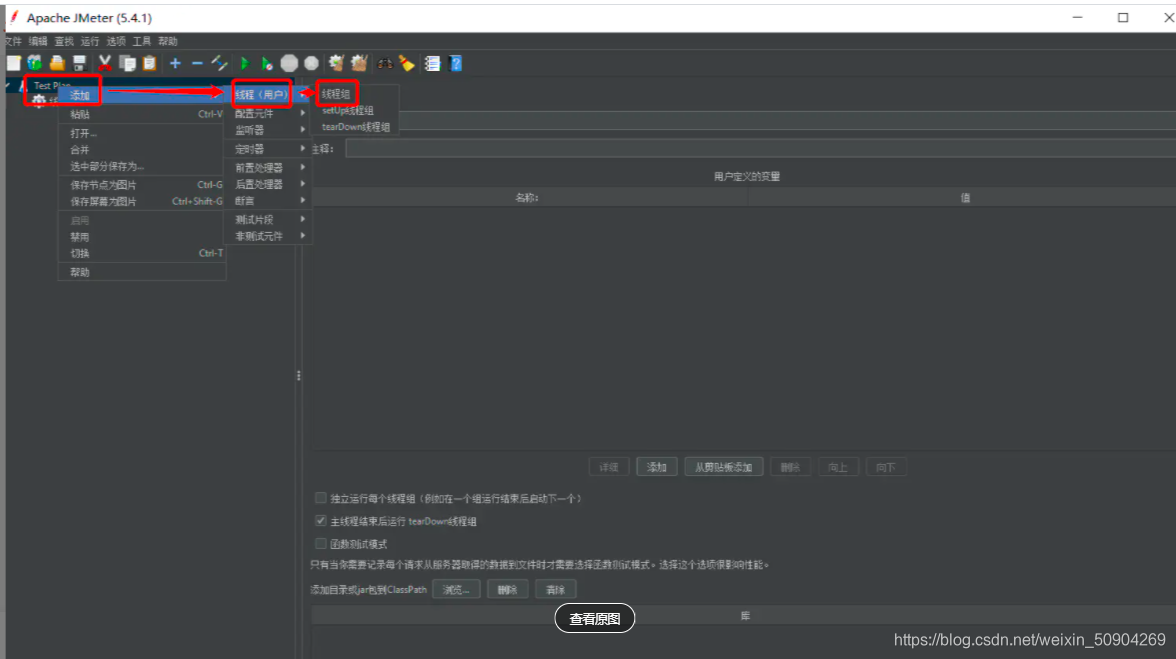1176x659 pixels.
Task: Clear all results with double gear-broom icon
Action: (359, 63)
